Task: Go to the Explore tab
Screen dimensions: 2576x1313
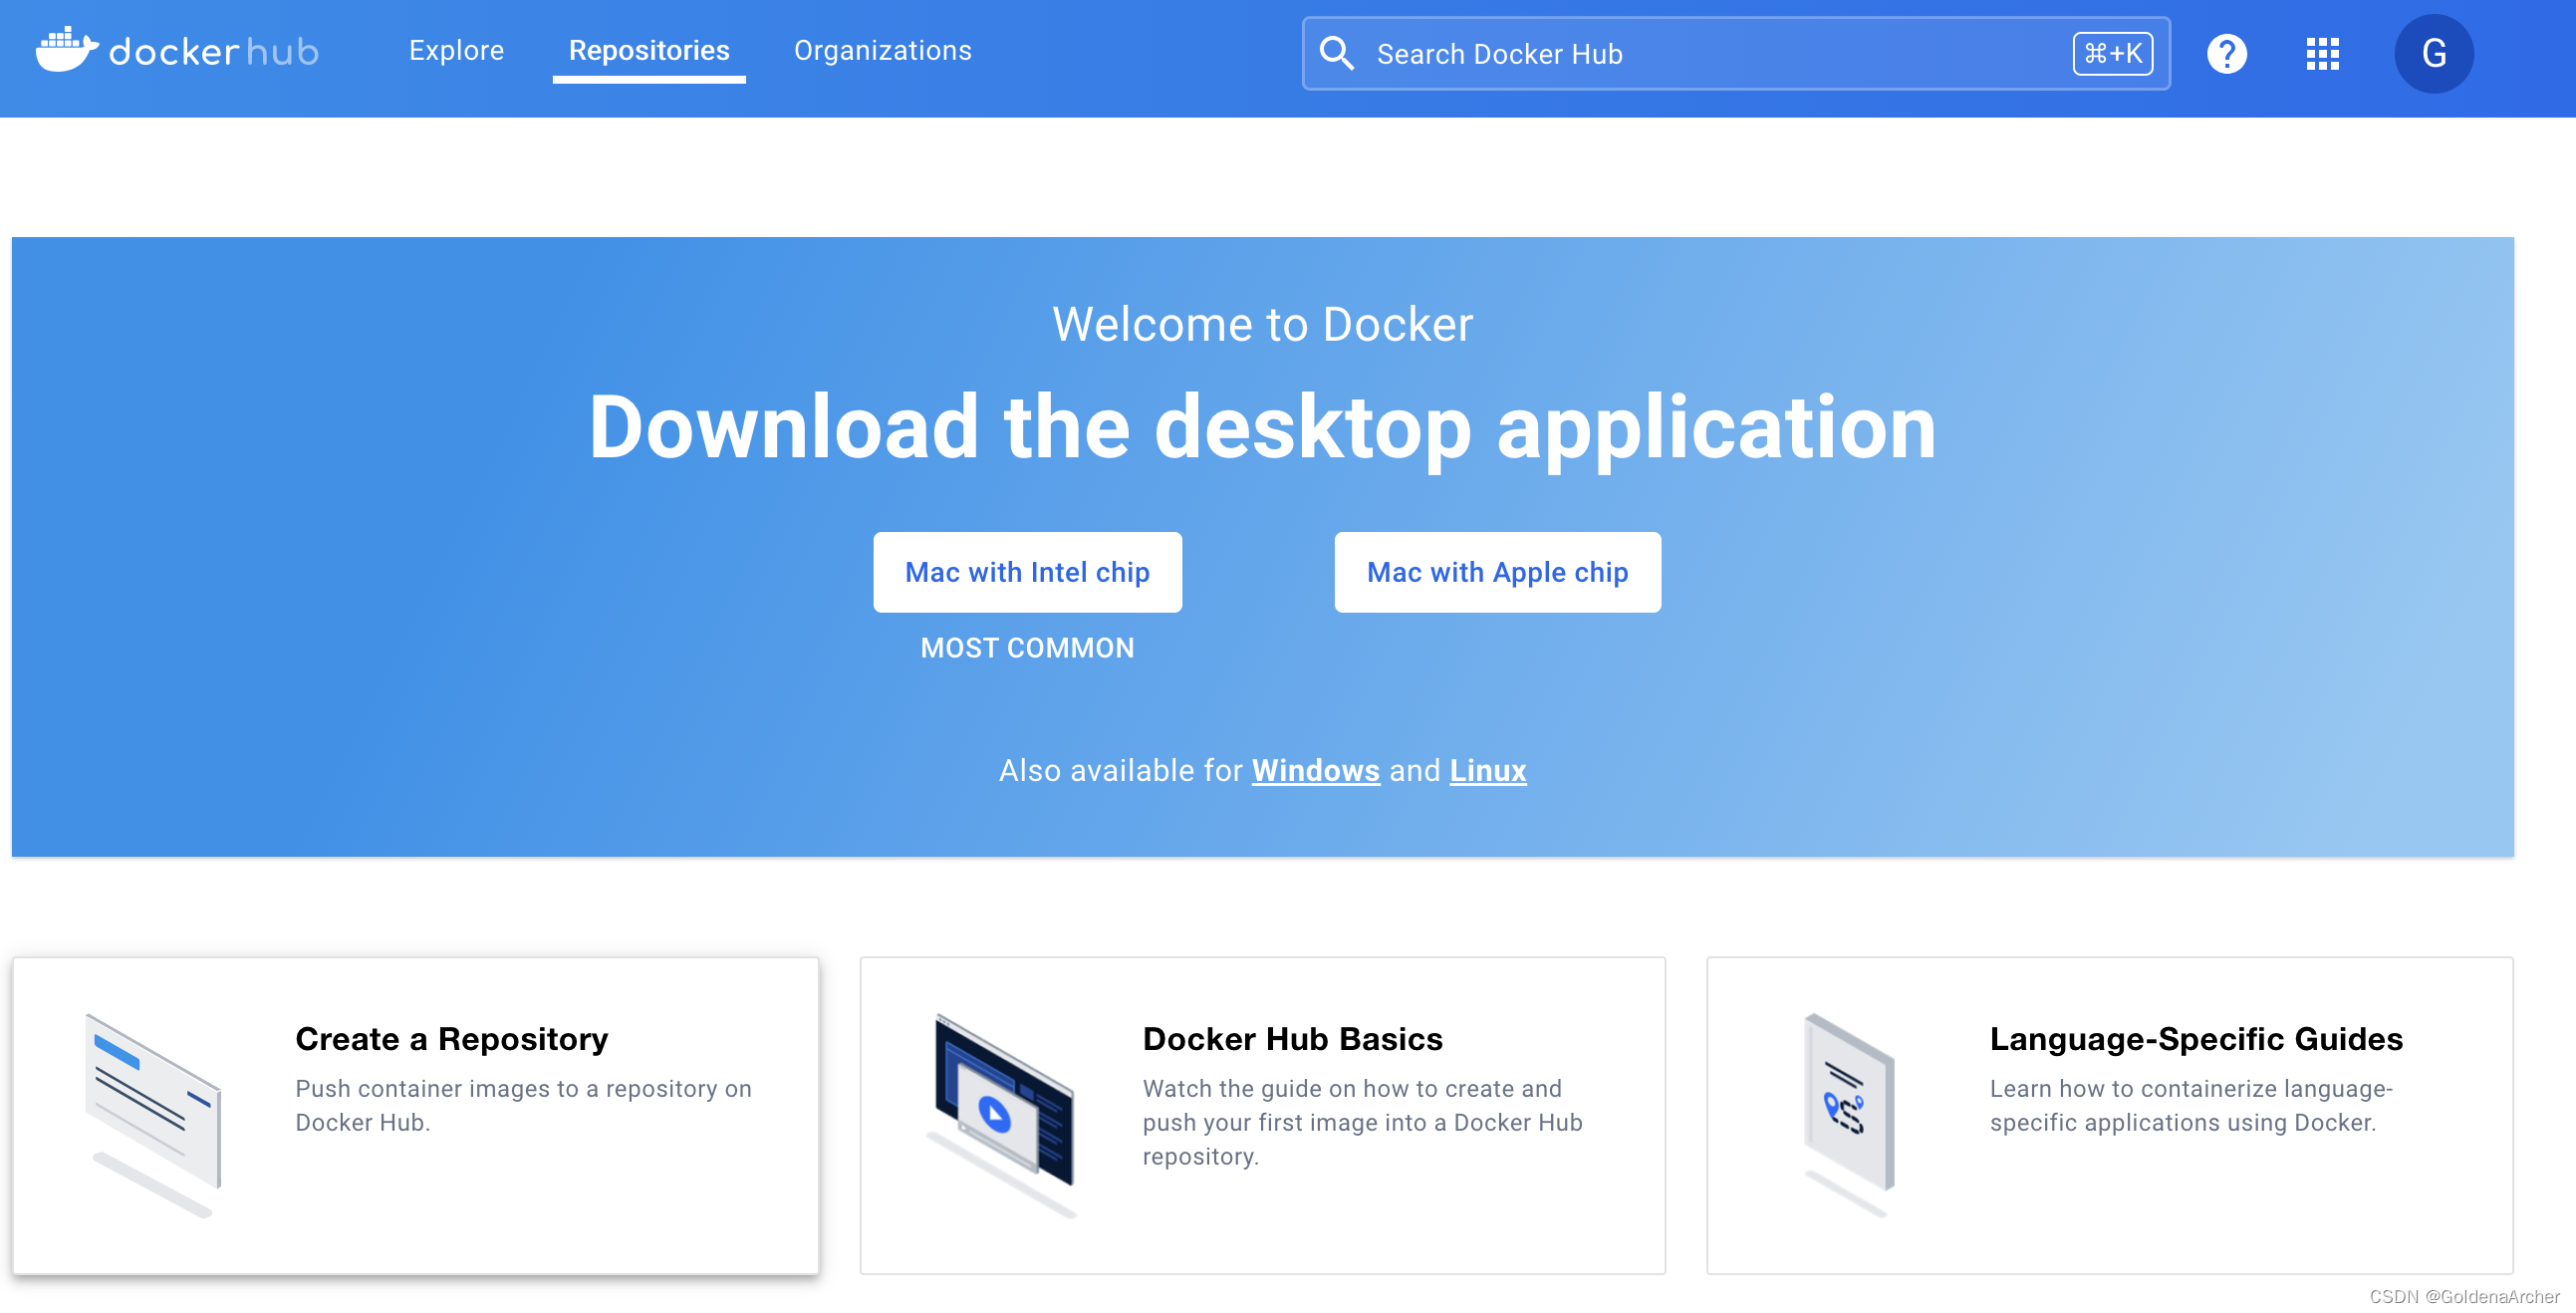Action: coord(456,51)
